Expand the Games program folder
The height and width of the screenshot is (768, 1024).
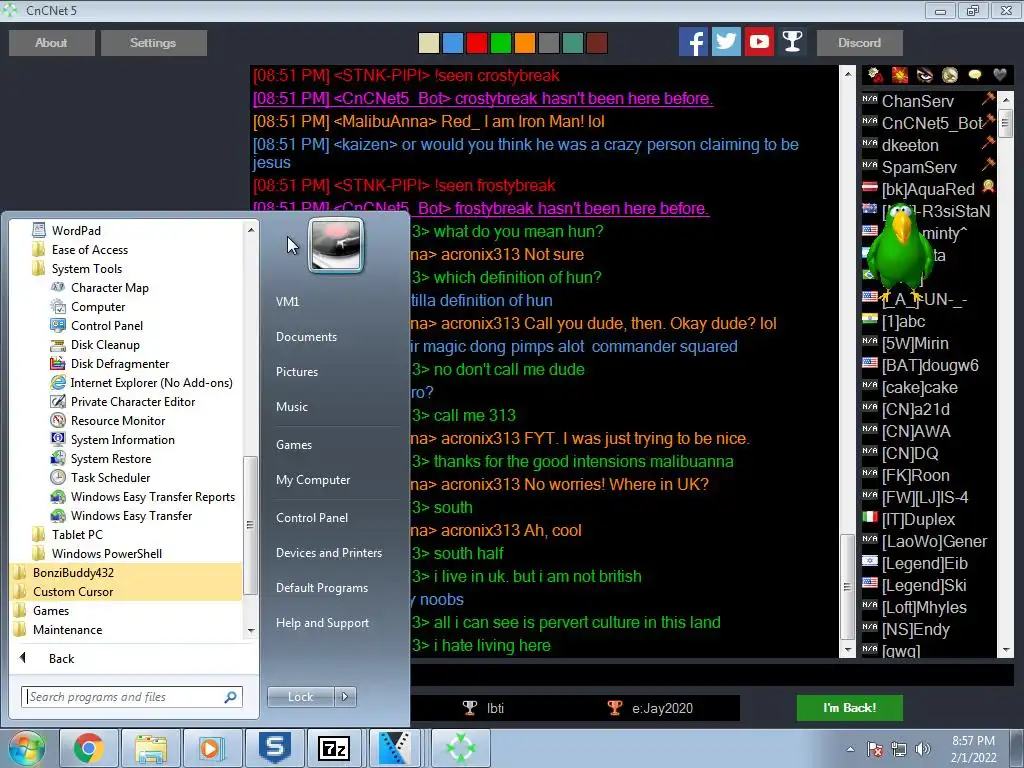[x=51, y=611]
